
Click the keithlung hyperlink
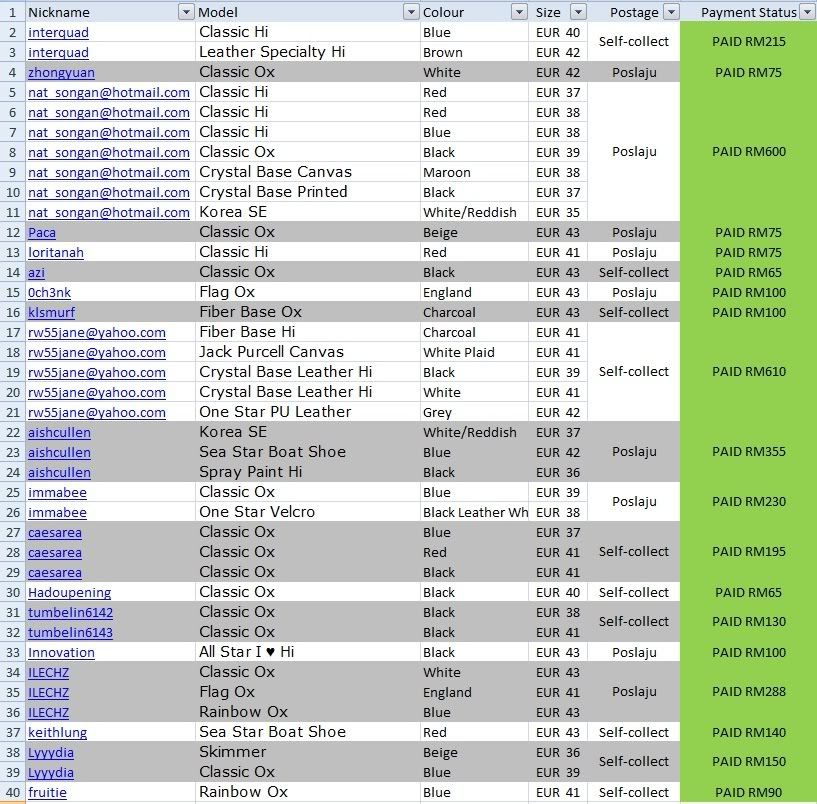tap(57, 732)
